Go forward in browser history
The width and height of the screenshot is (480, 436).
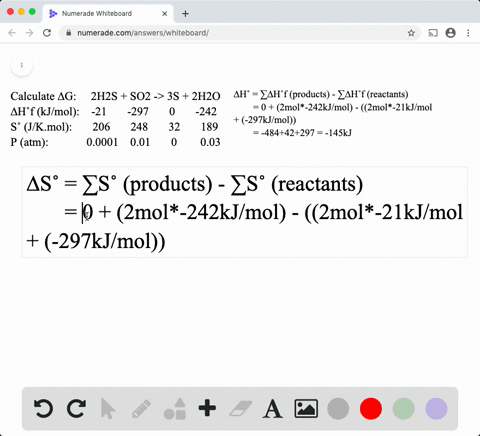pyautogui.click(x=29, y=33)
